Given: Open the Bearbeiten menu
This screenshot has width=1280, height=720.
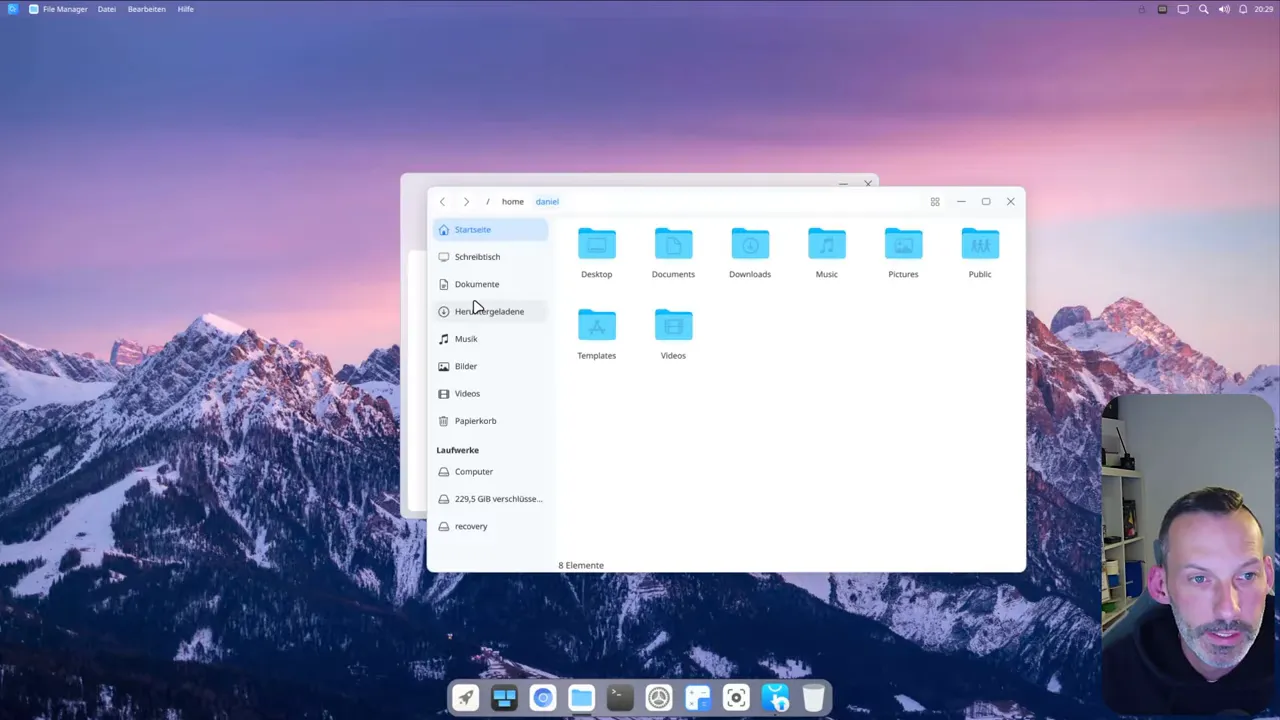Looking at the screenshot, I should pos(146,9).
